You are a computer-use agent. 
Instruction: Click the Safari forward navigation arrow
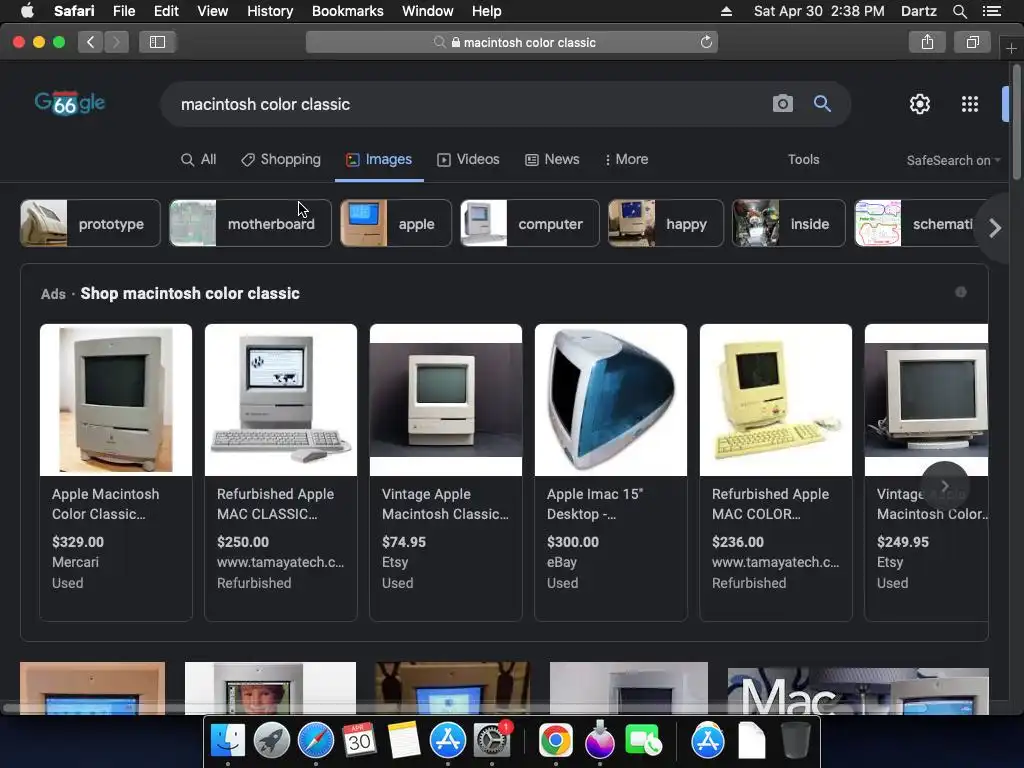(116, 42)
